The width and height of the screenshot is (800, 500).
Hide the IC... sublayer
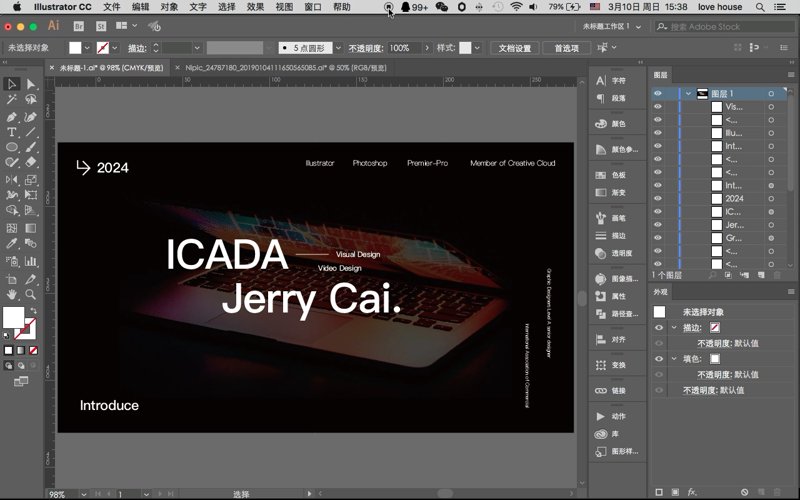[658, 211]
